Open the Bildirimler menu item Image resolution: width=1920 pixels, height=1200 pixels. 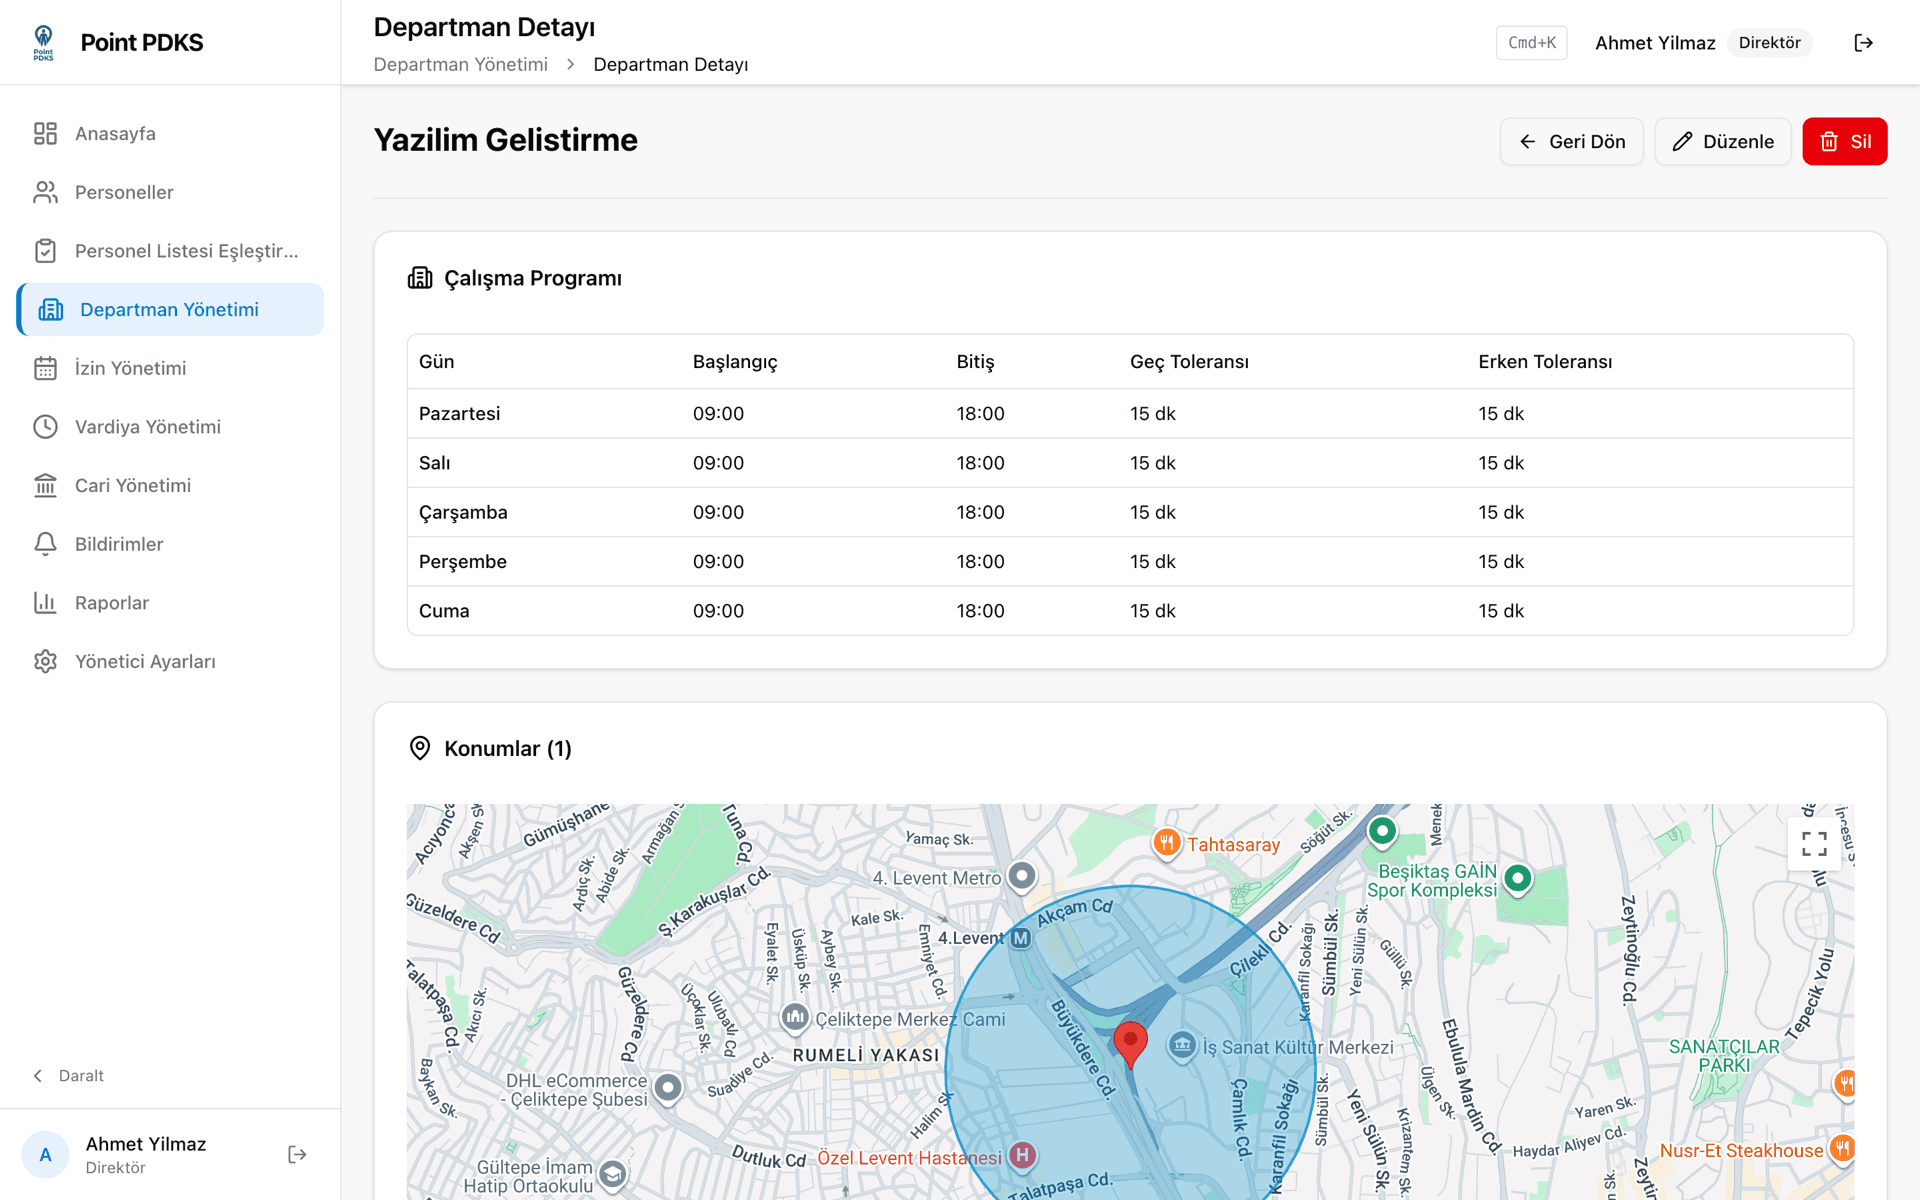[170, 544]
